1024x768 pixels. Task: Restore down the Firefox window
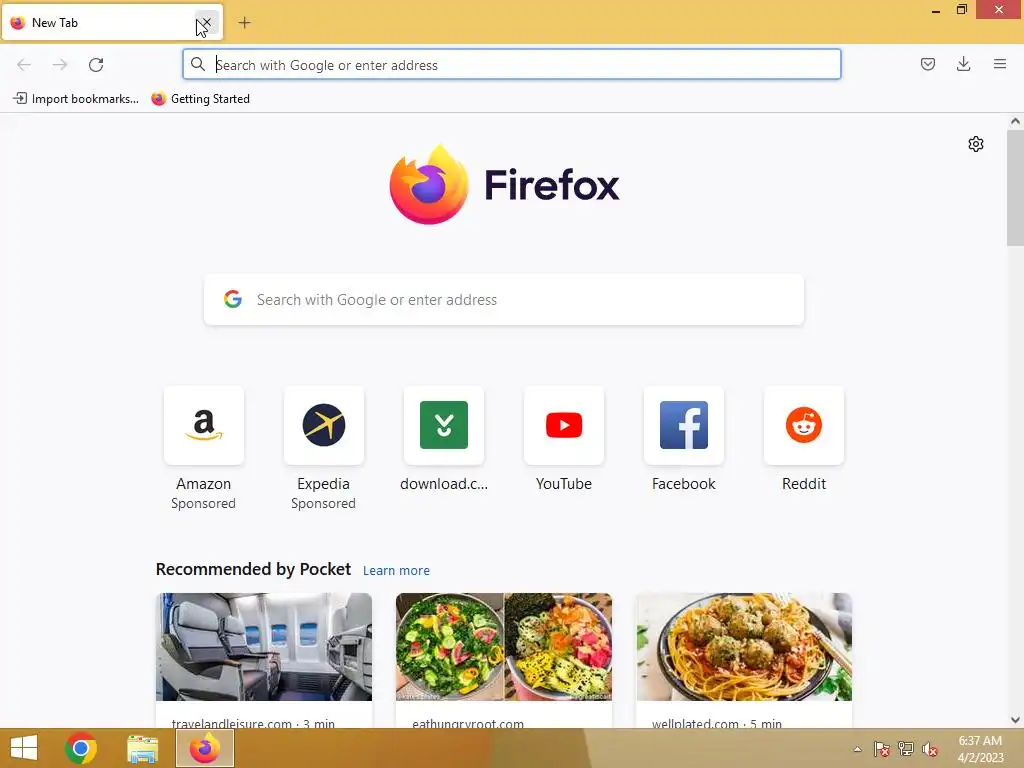pos(962,10)
